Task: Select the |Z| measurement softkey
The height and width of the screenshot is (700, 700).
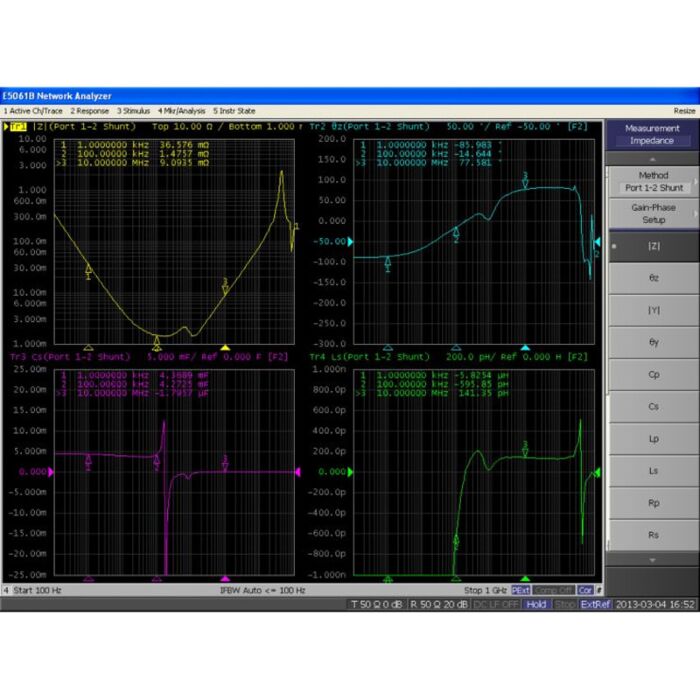Action: 653,246
